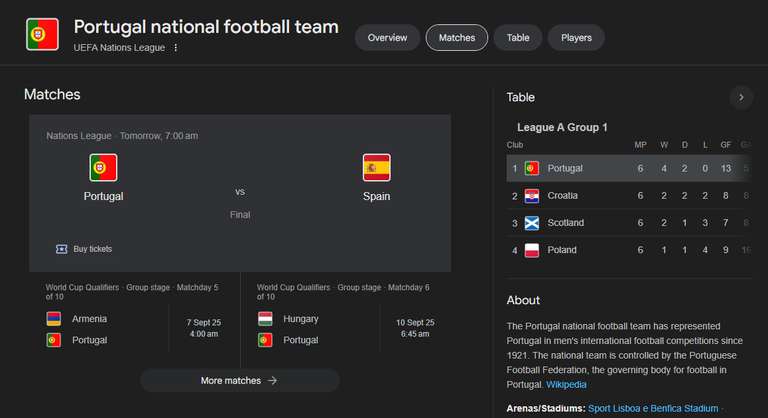Select Portugal row in the standings table

(x=629, y=169)
